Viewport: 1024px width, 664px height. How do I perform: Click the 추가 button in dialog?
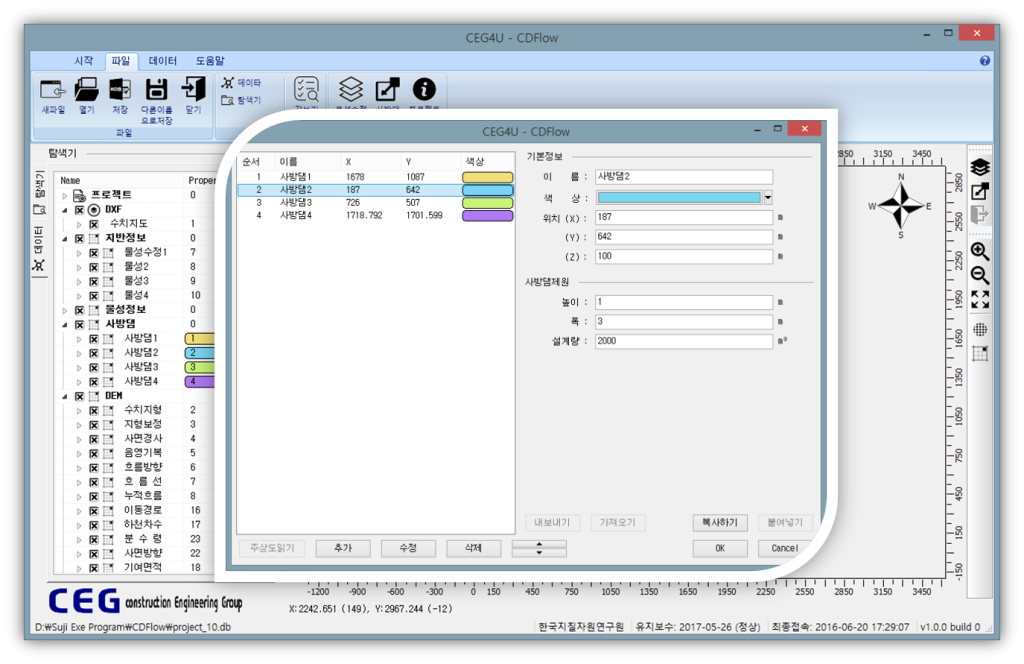point(343,548)
